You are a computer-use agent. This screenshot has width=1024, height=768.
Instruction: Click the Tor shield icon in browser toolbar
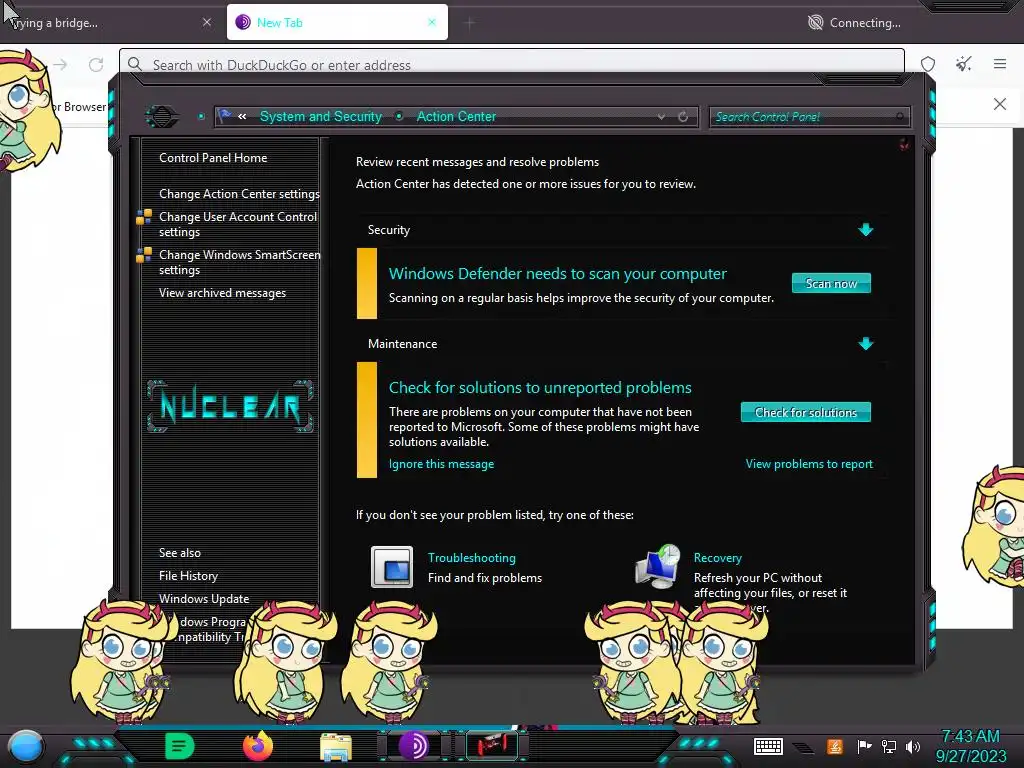click(x=928, y=64)
